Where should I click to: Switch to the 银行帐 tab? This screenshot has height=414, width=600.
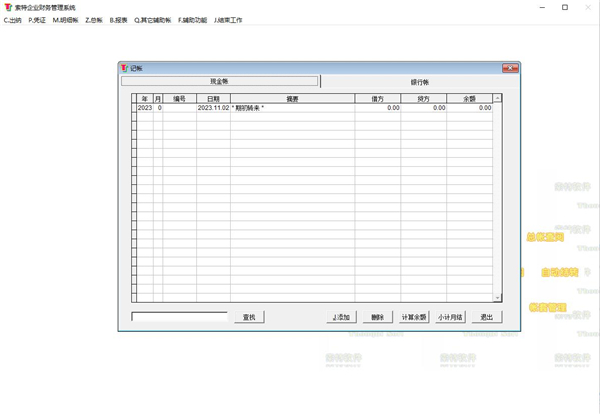[x=420, y=82]
